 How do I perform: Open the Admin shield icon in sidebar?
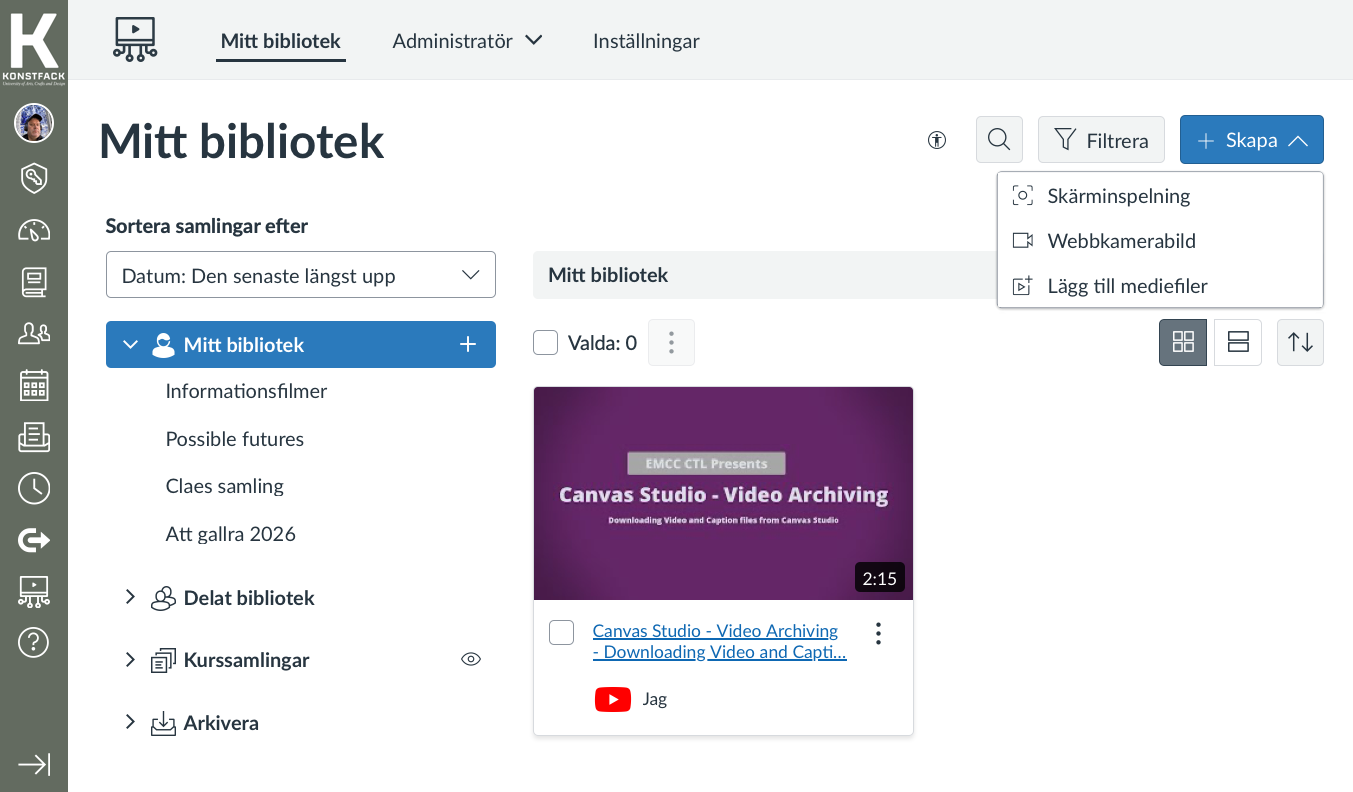point(34,178)
